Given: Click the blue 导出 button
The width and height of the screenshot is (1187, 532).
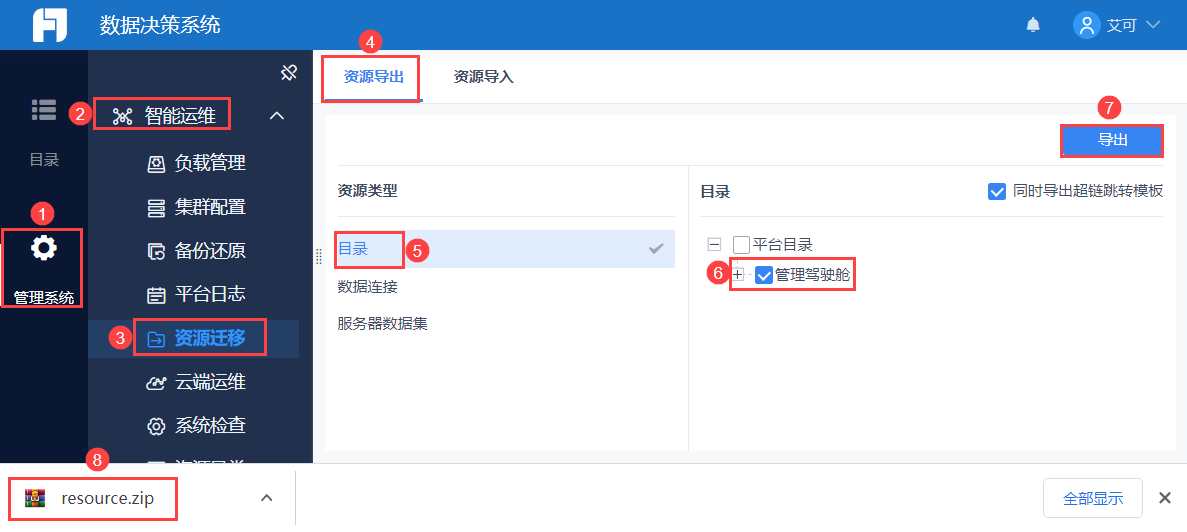Looking at the screenshot, I should pos(1112,140).
